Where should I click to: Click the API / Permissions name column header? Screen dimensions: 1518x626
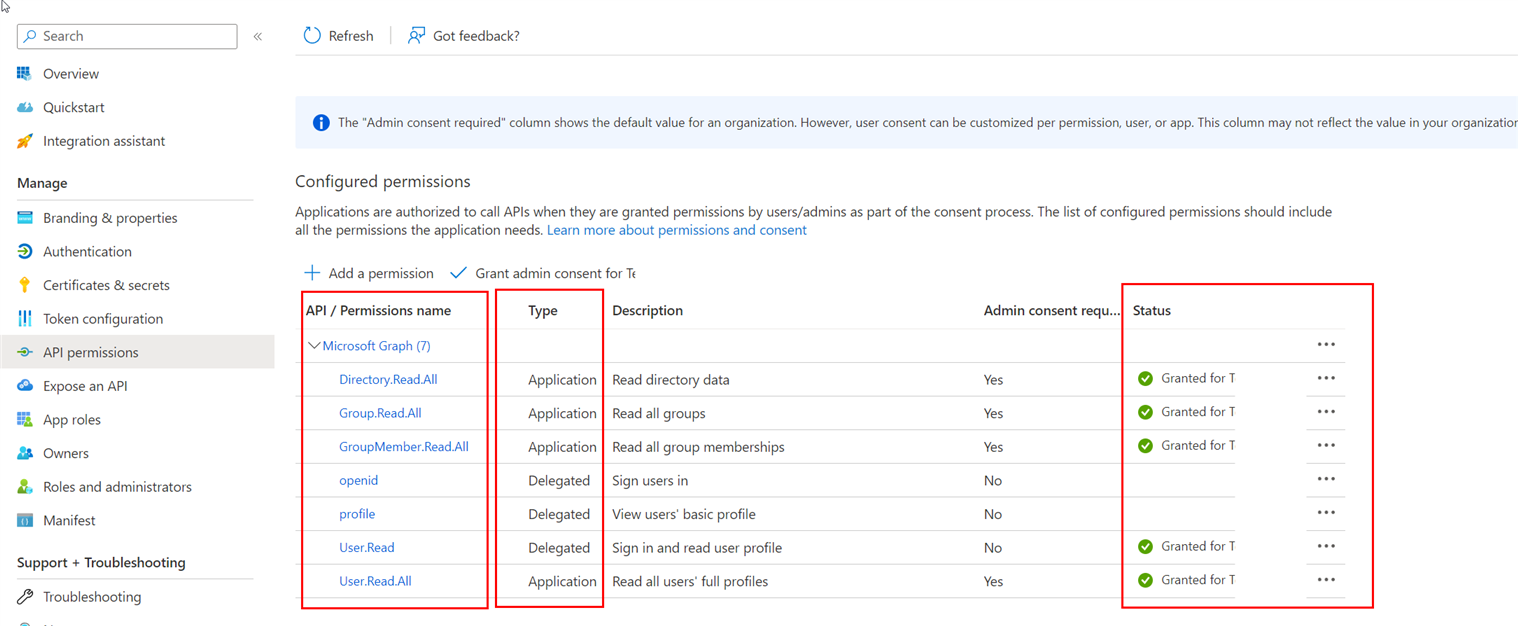378,311
